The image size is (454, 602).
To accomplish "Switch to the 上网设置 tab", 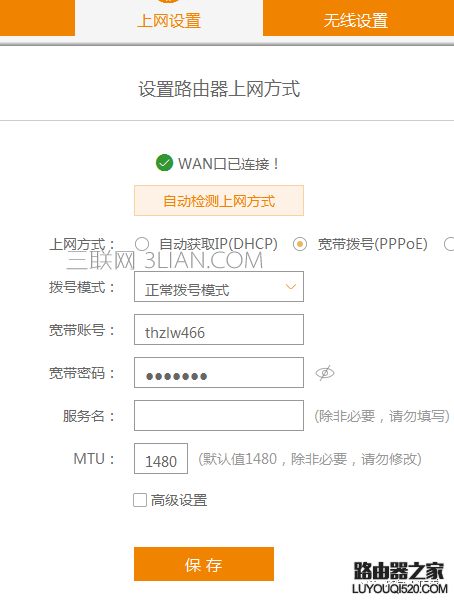I will (x=169, y=18).
